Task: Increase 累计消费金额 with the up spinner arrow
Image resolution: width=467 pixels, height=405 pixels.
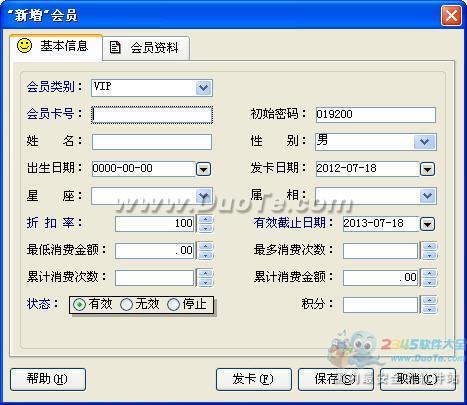Action: click(430, 273)
